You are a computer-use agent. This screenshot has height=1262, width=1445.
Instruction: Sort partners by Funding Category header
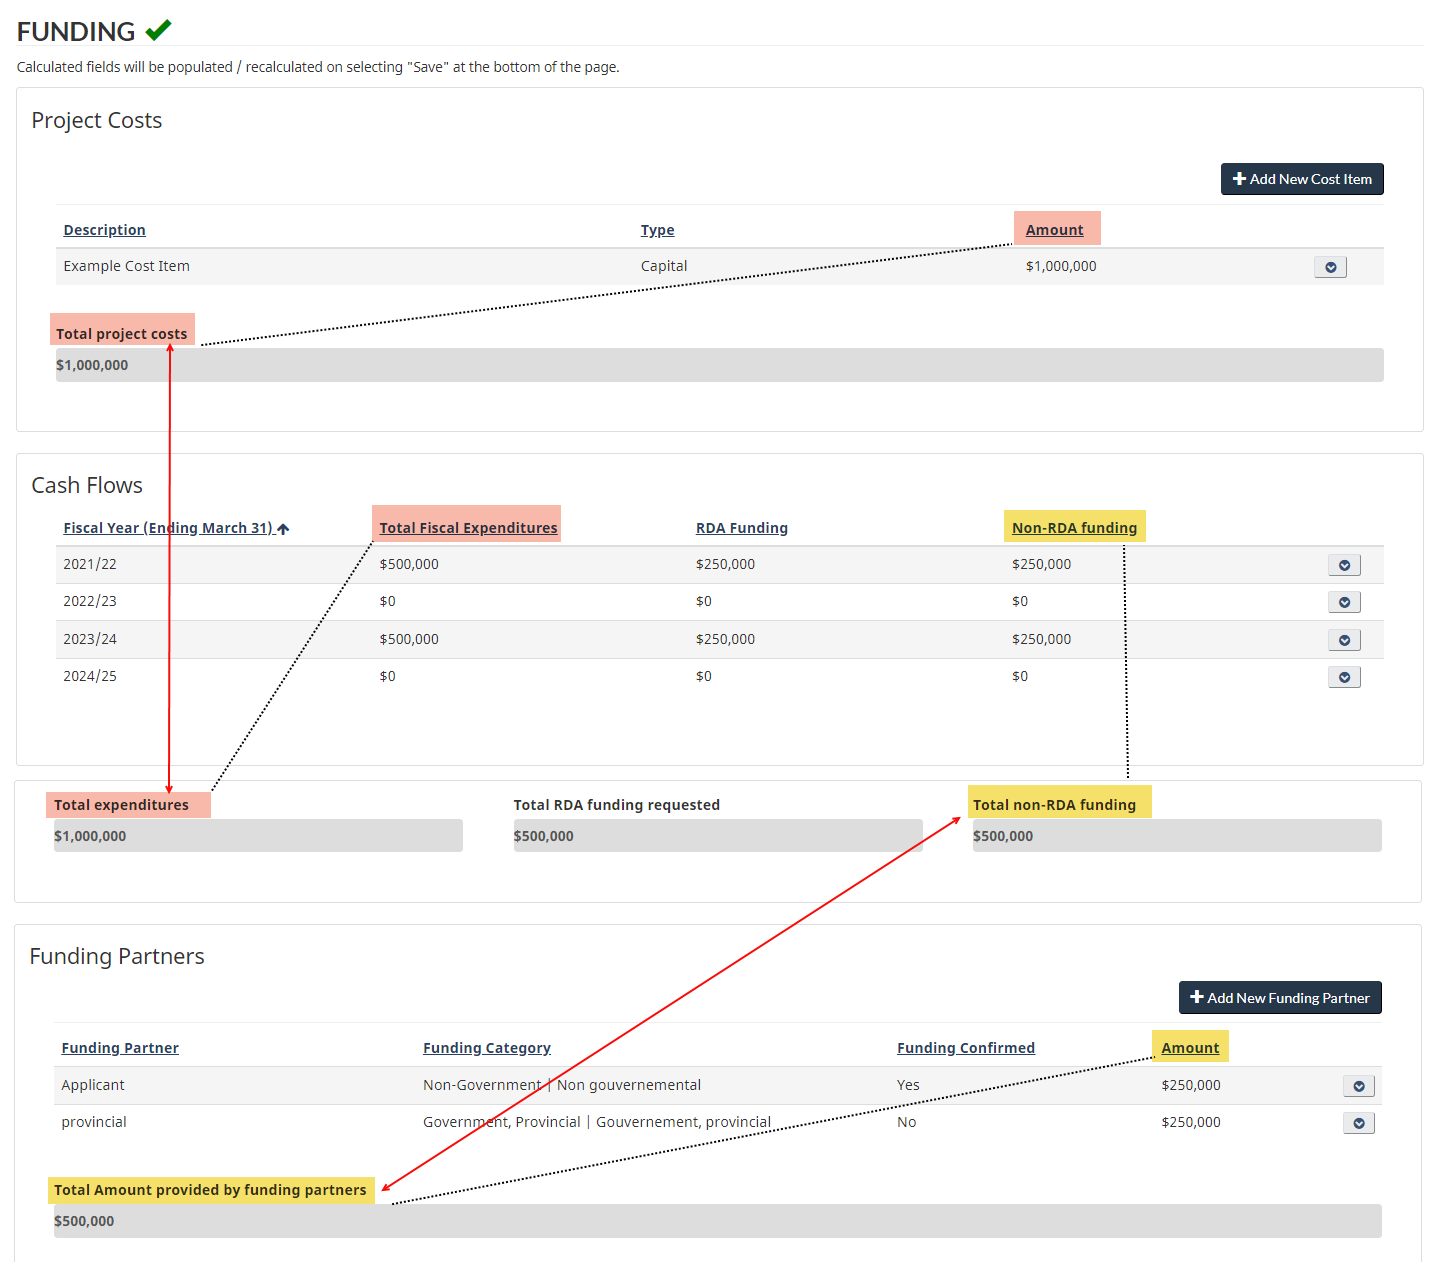coord(486,1048)
